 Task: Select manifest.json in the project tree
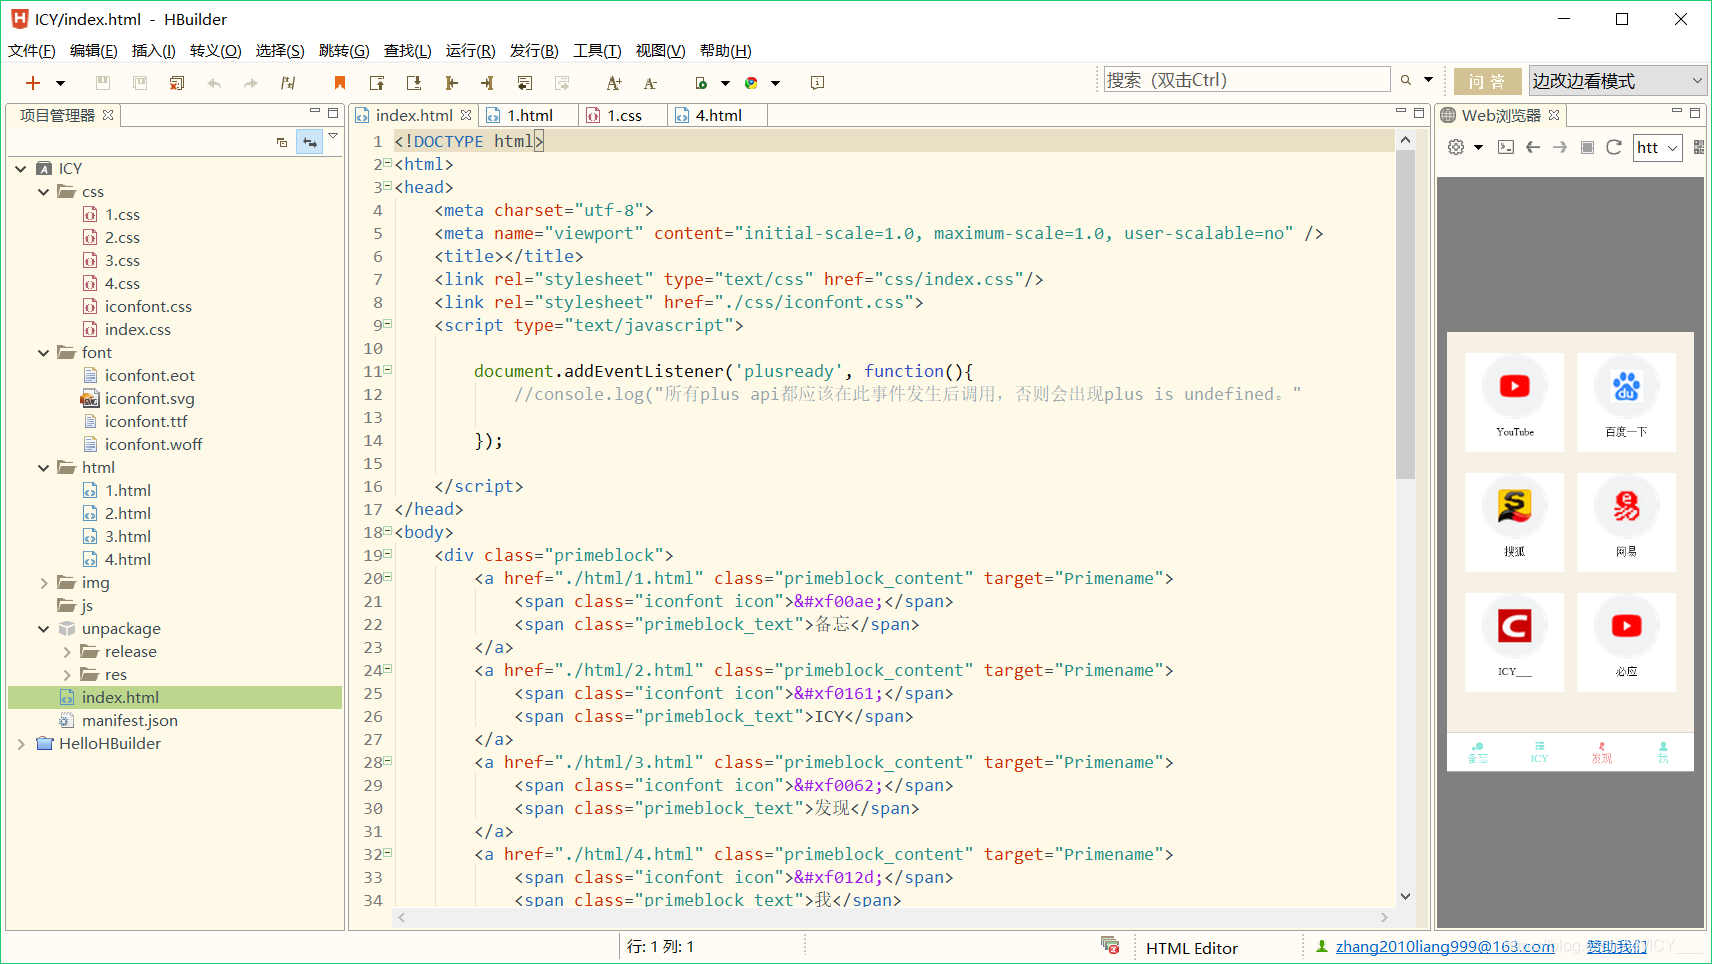click(130, 721)
